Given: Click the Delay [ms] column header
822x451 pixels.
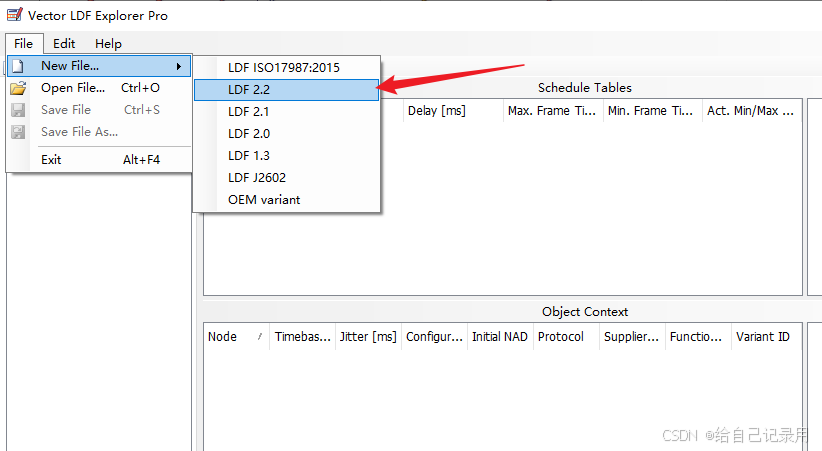Looking at the screenshot, I should pos(453,111).
